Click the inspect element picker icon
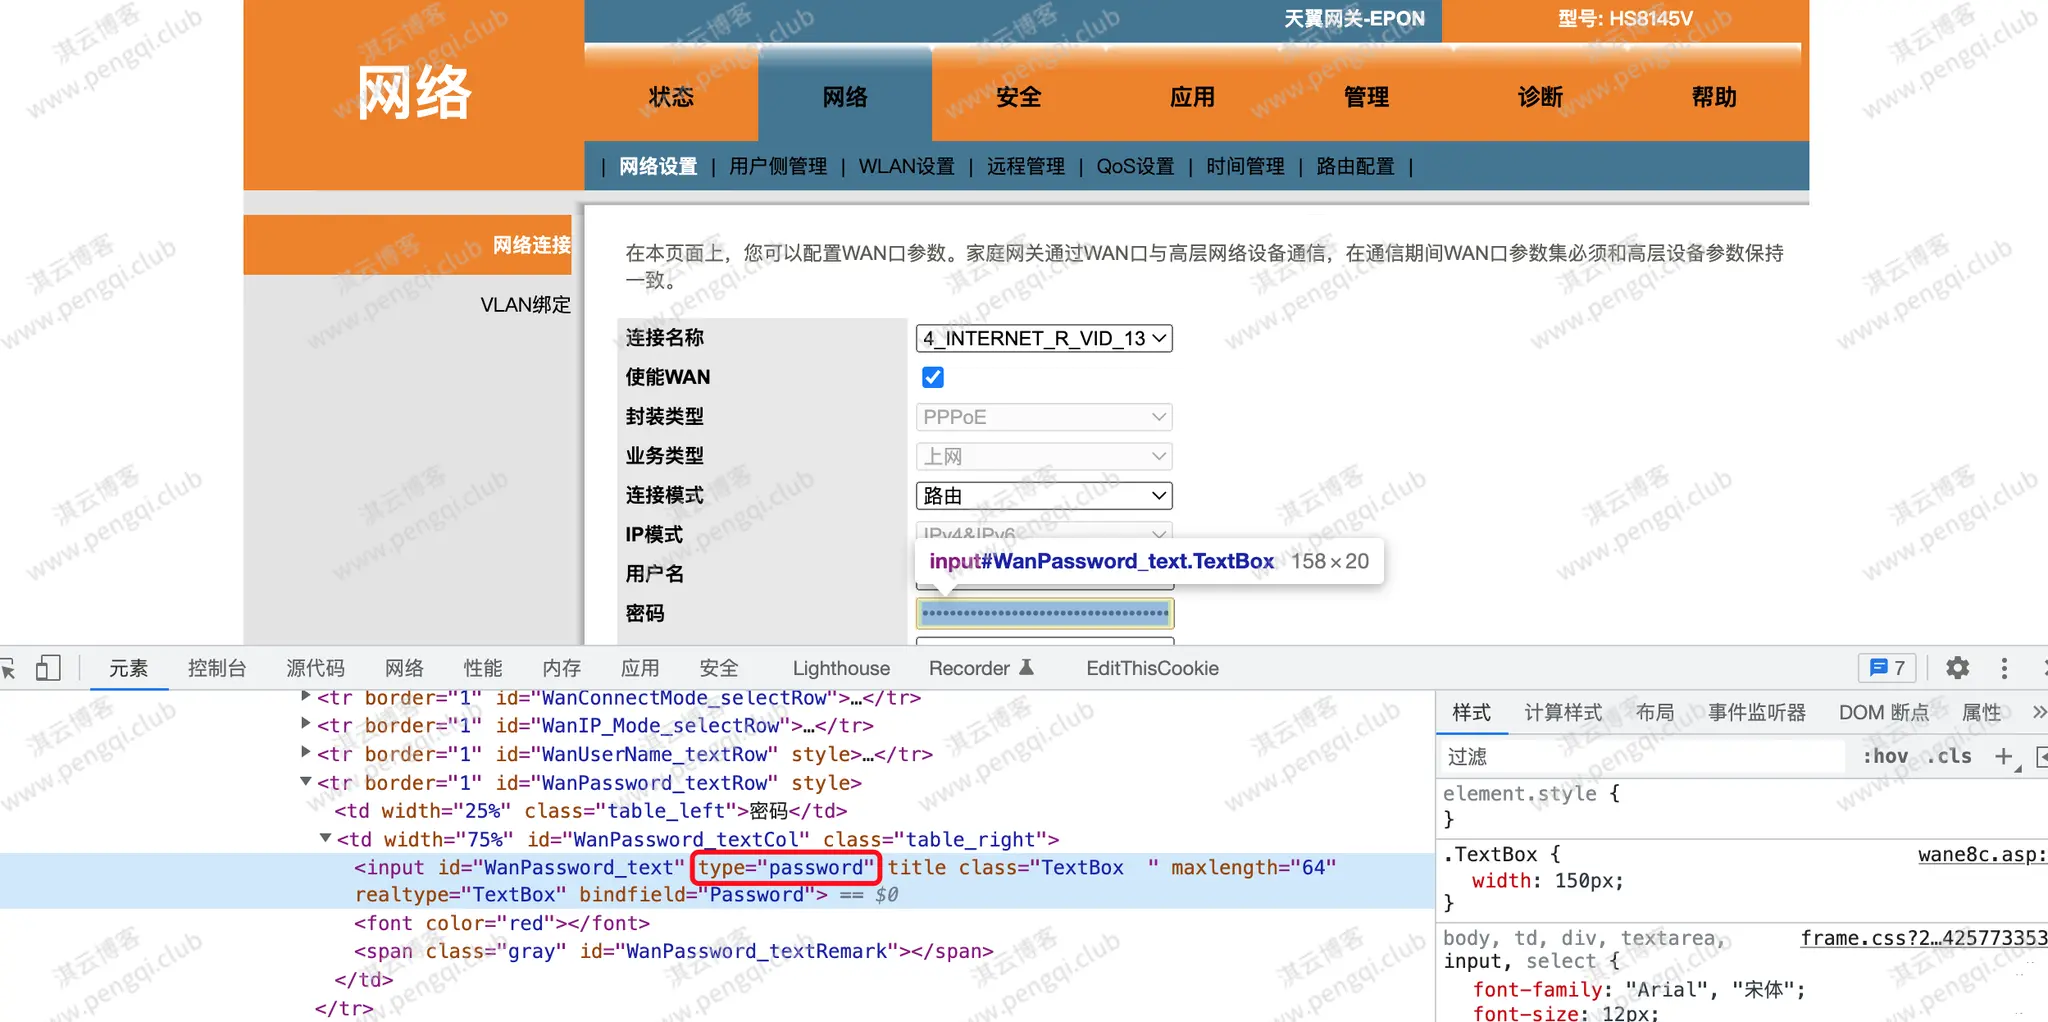2048x1022 pixels. 8,669
